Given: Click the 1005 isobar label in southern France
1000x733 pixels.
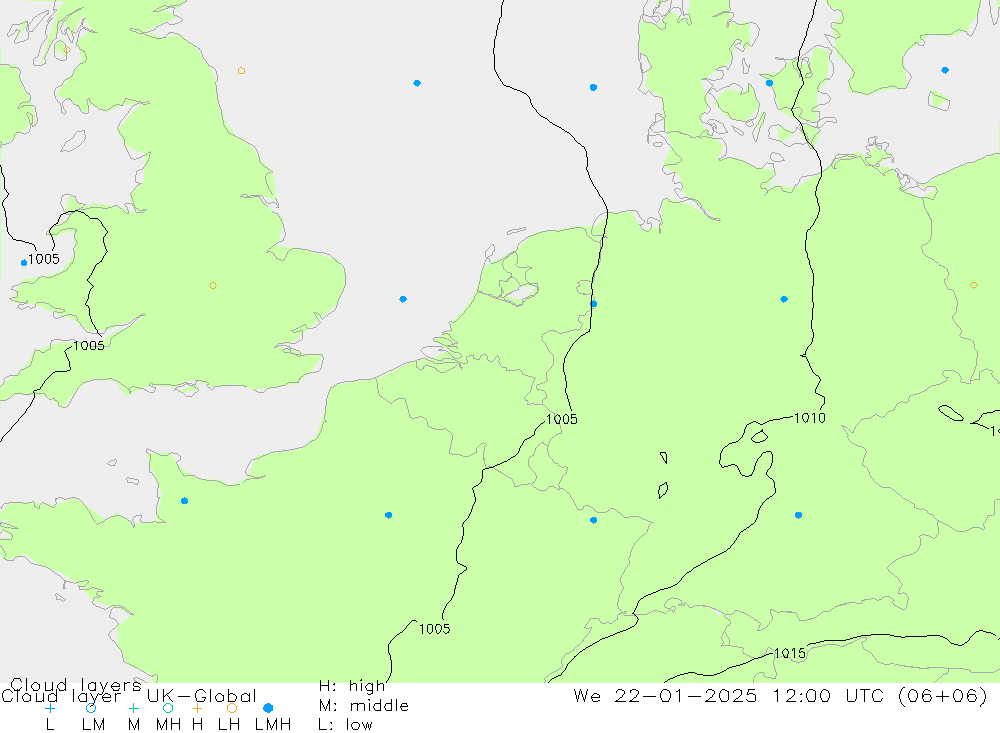Looking at the screenshot, I should [x=434, y=629].
